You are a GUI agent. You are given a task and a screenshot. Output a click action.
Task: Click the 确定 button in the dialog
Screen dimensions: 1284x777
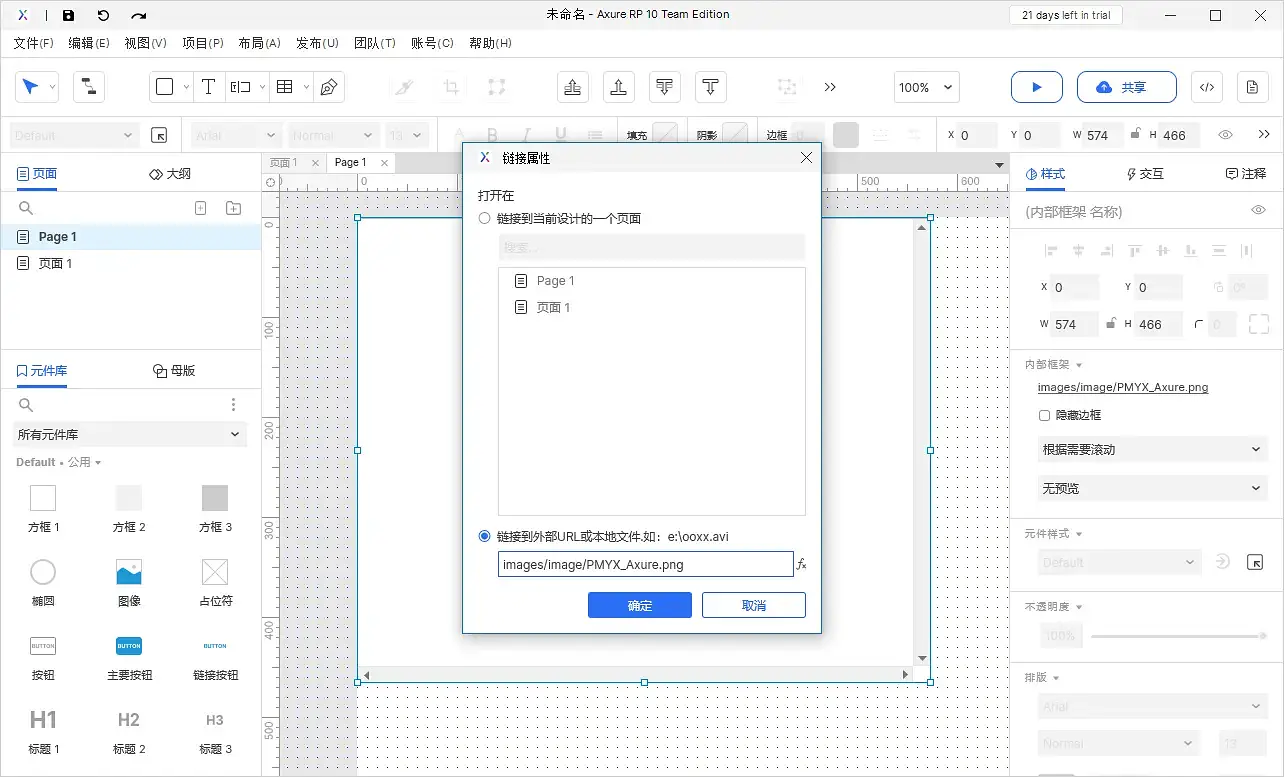[x=639, y=604]
